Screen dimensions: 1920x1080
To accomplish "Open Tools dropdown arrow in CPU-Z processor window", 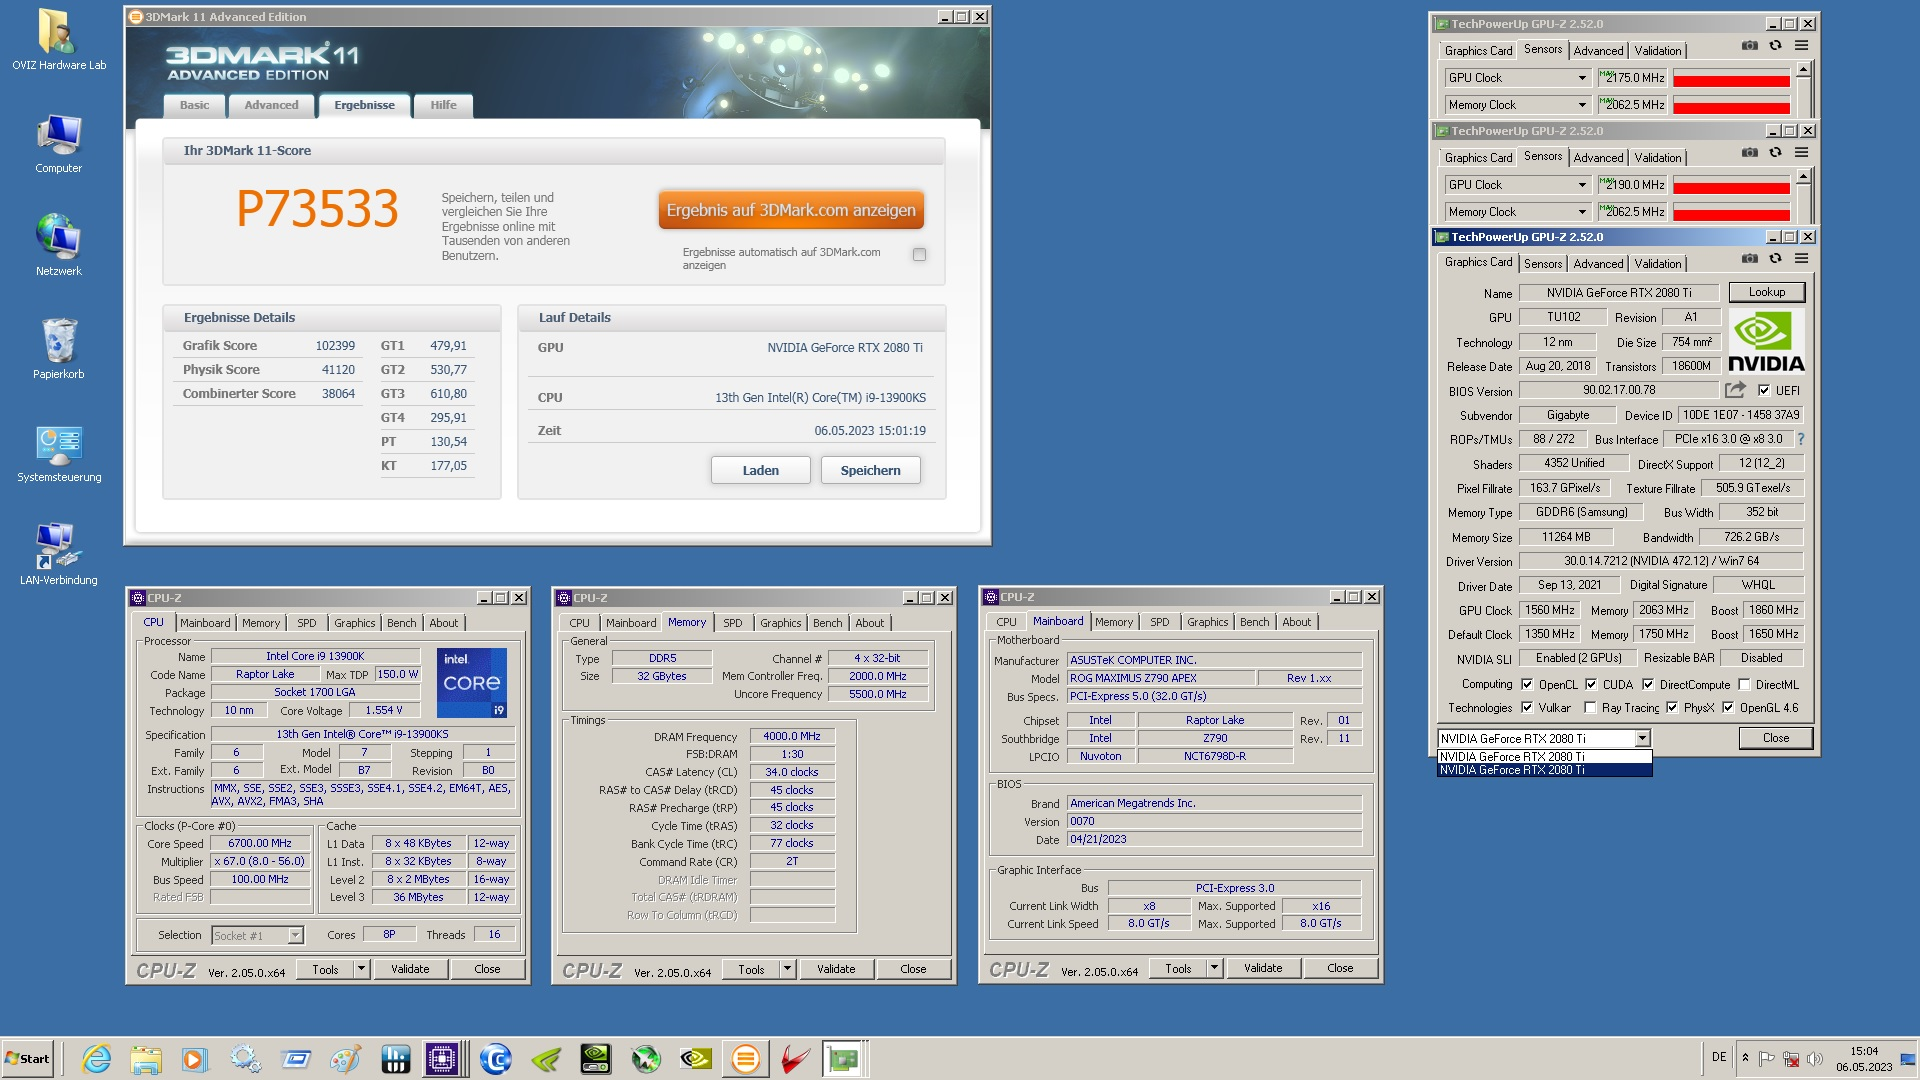I will pos(361,969).
